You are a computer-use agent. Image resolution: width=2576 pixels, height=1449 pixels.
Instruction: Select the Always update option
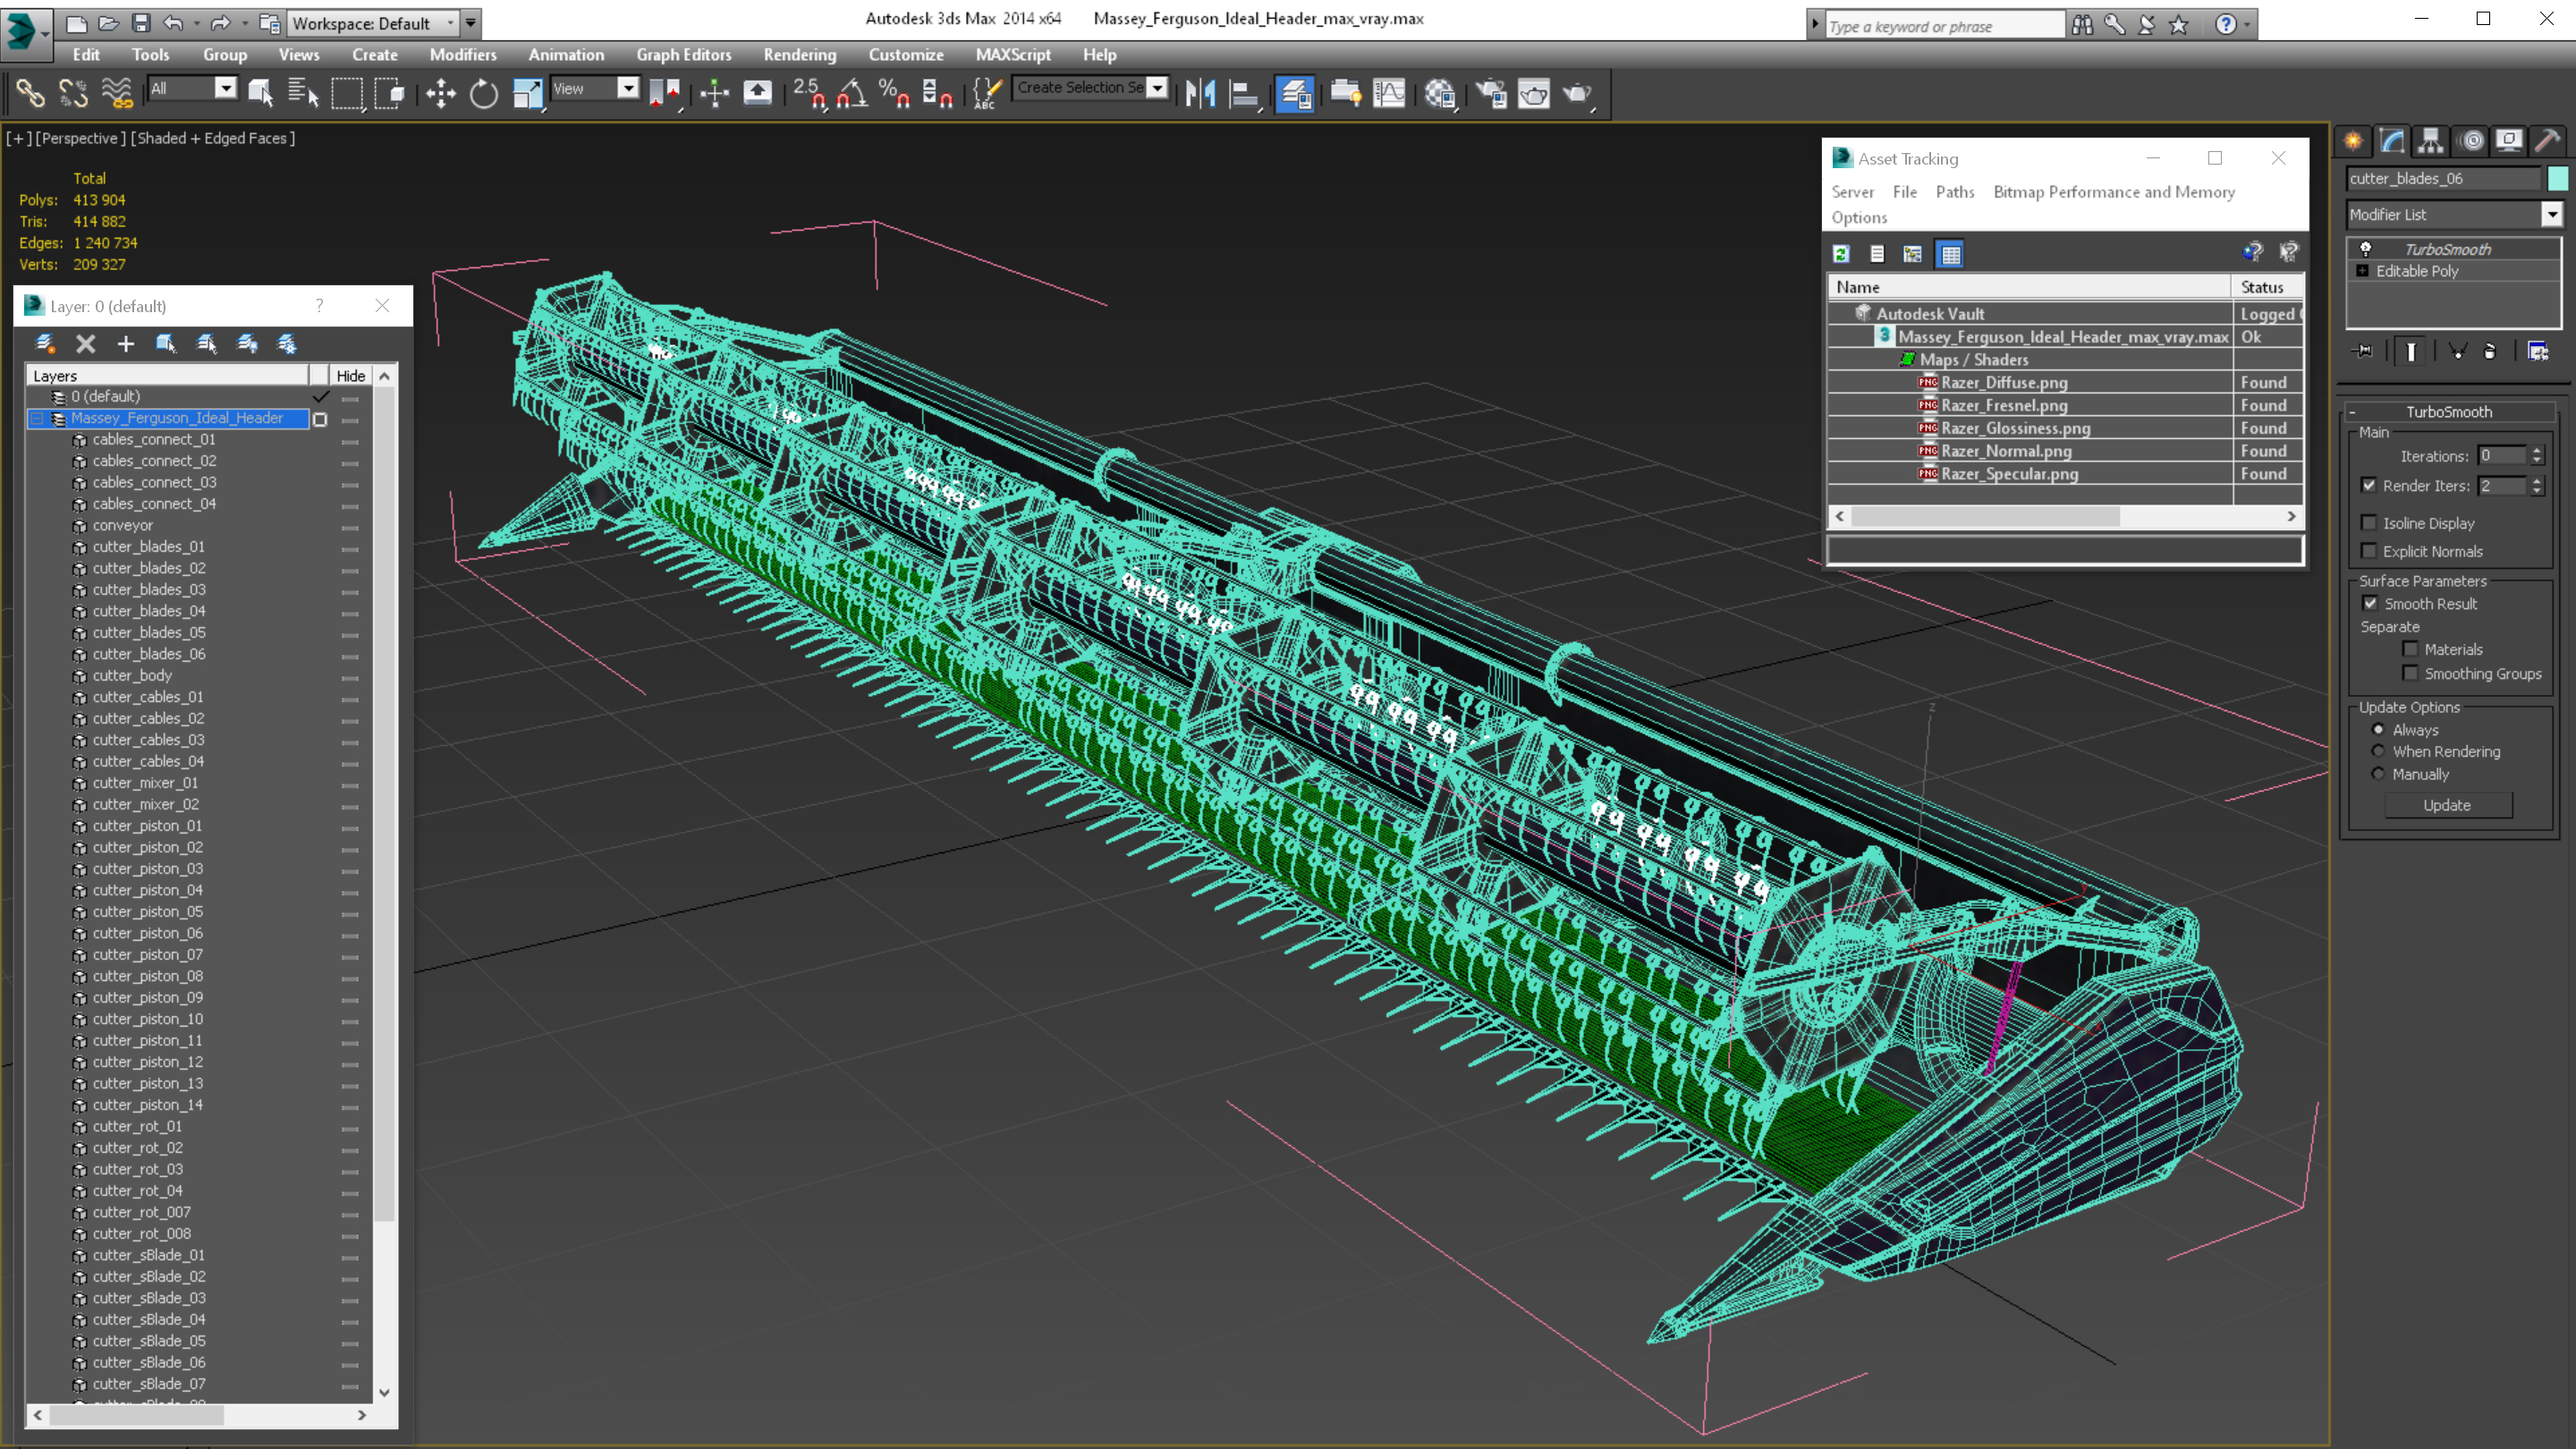coord(2378,729)
